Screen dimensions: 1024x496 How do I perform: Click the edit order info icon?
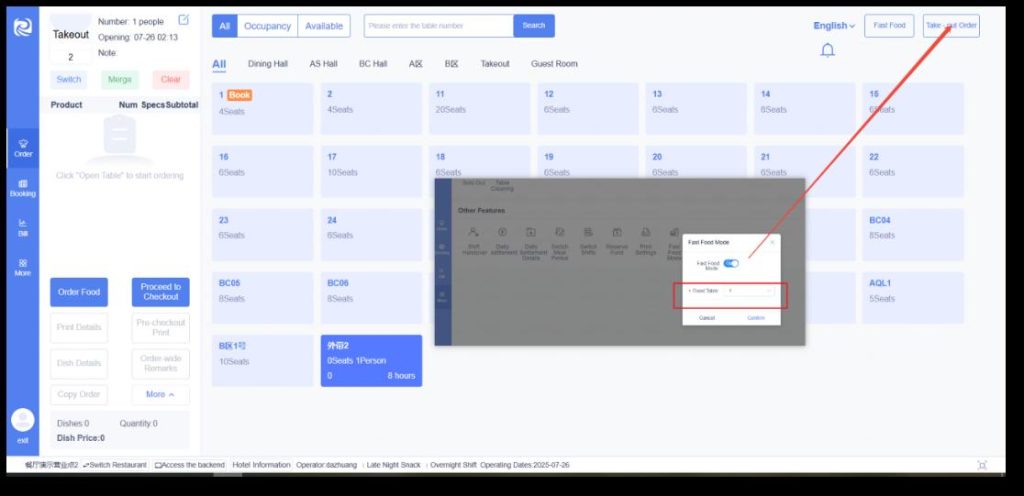183,20
